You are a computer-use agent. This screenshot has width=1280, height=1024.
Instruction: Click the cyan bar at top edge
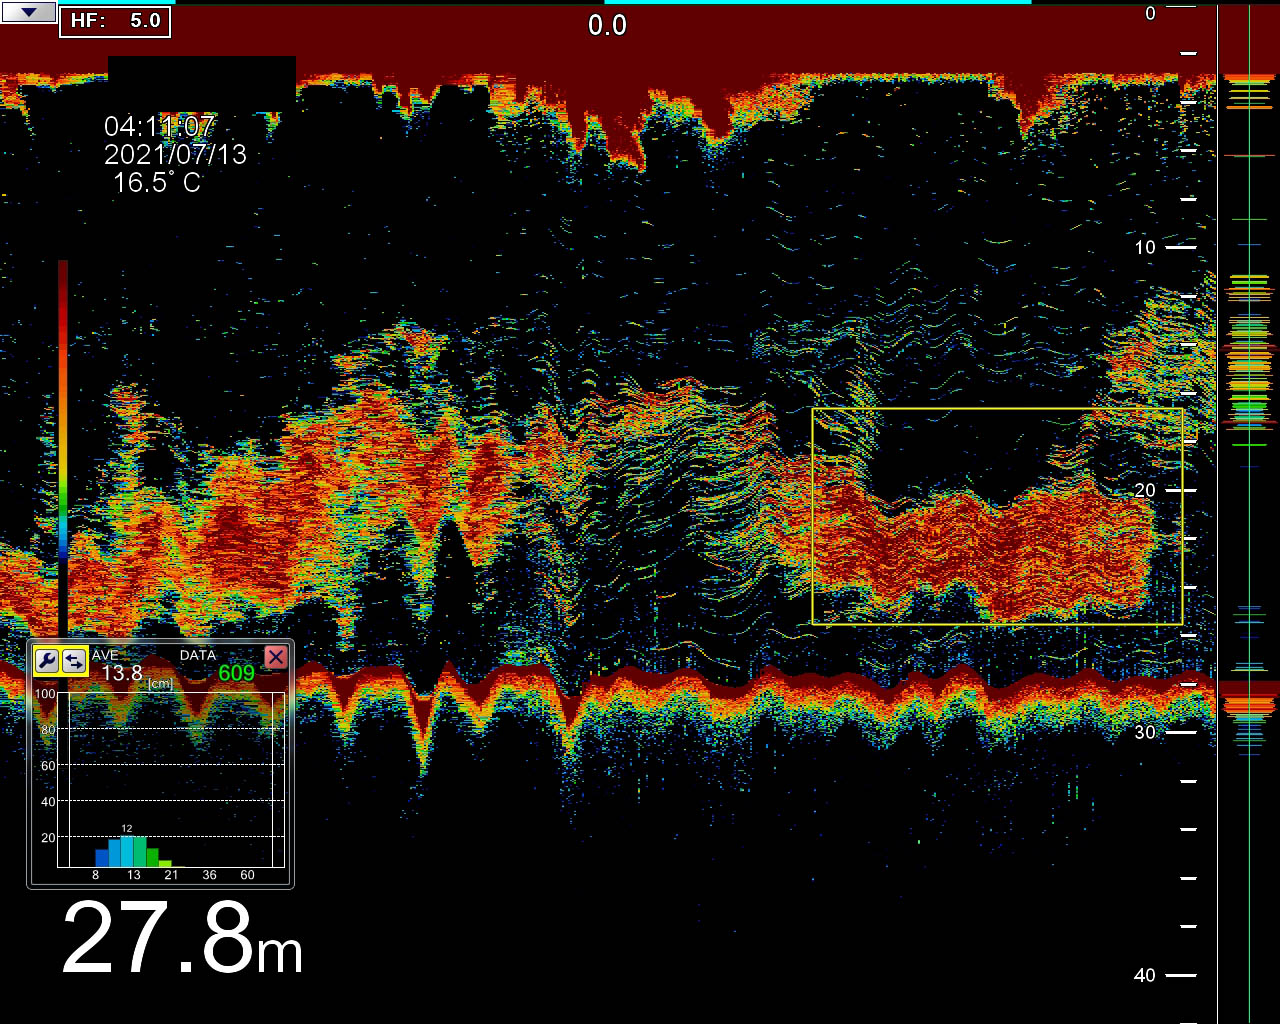pos(817,2)
